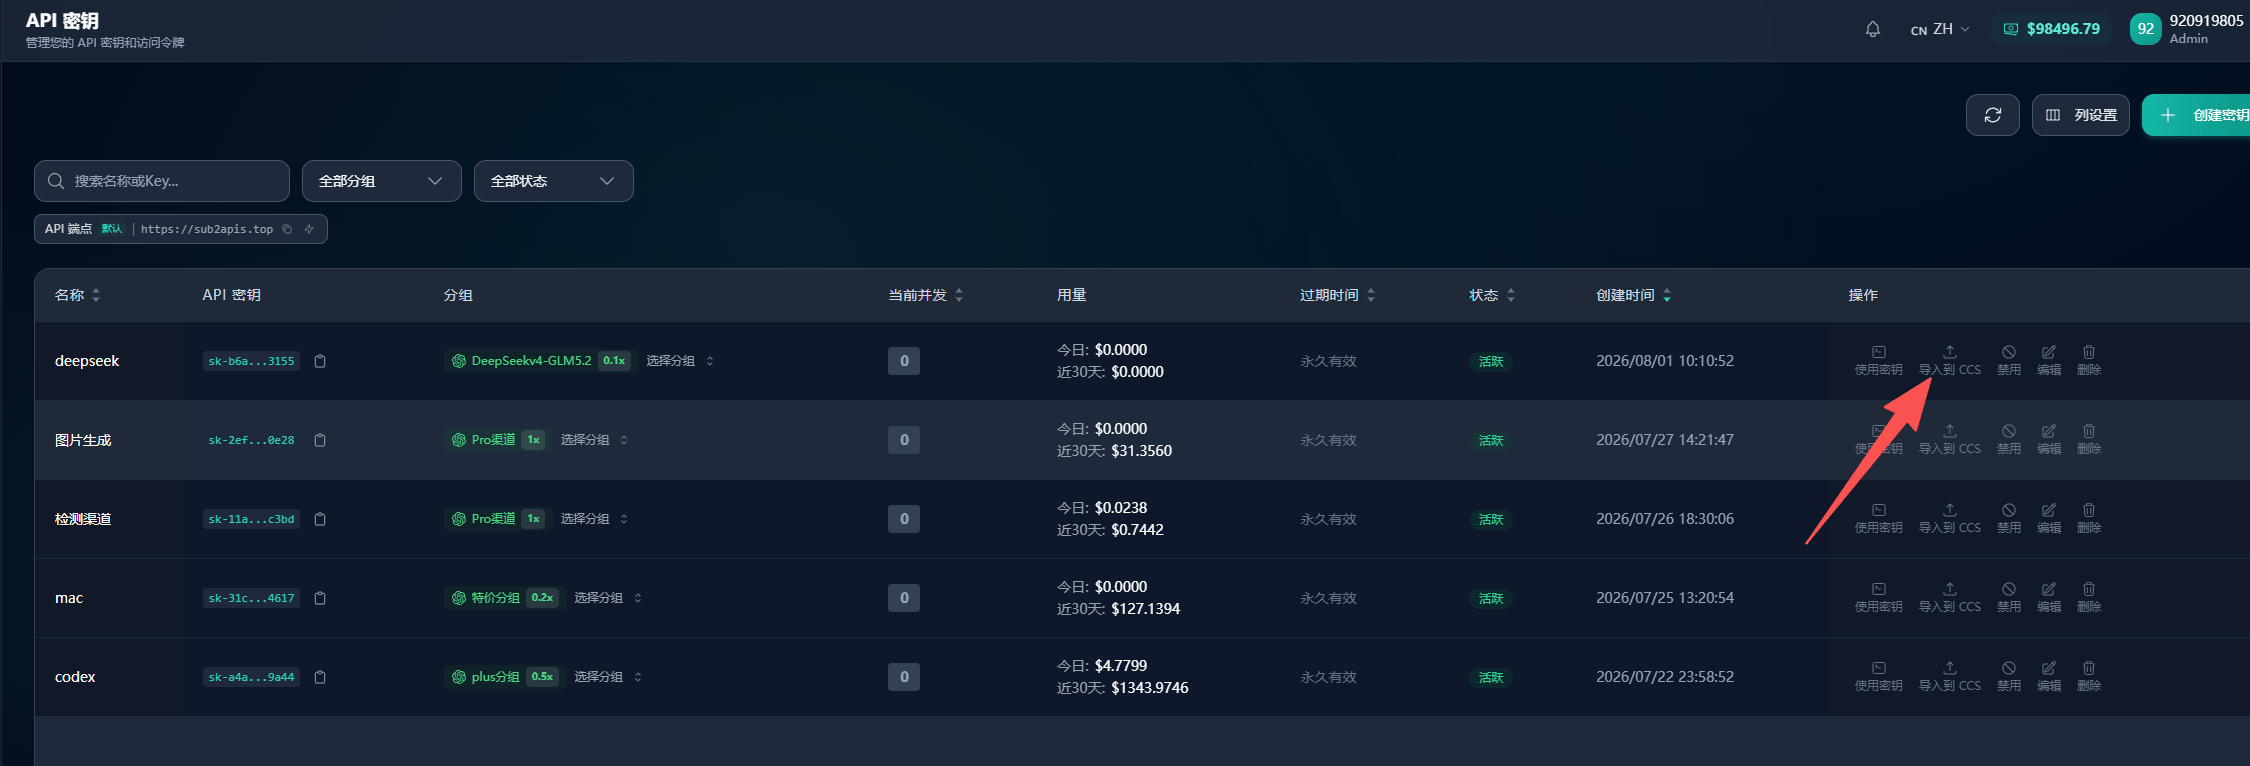Open 选择分组 for the mac row
Image resolution: width=2250 pixels, height=766 pixels.
(608, 598)
